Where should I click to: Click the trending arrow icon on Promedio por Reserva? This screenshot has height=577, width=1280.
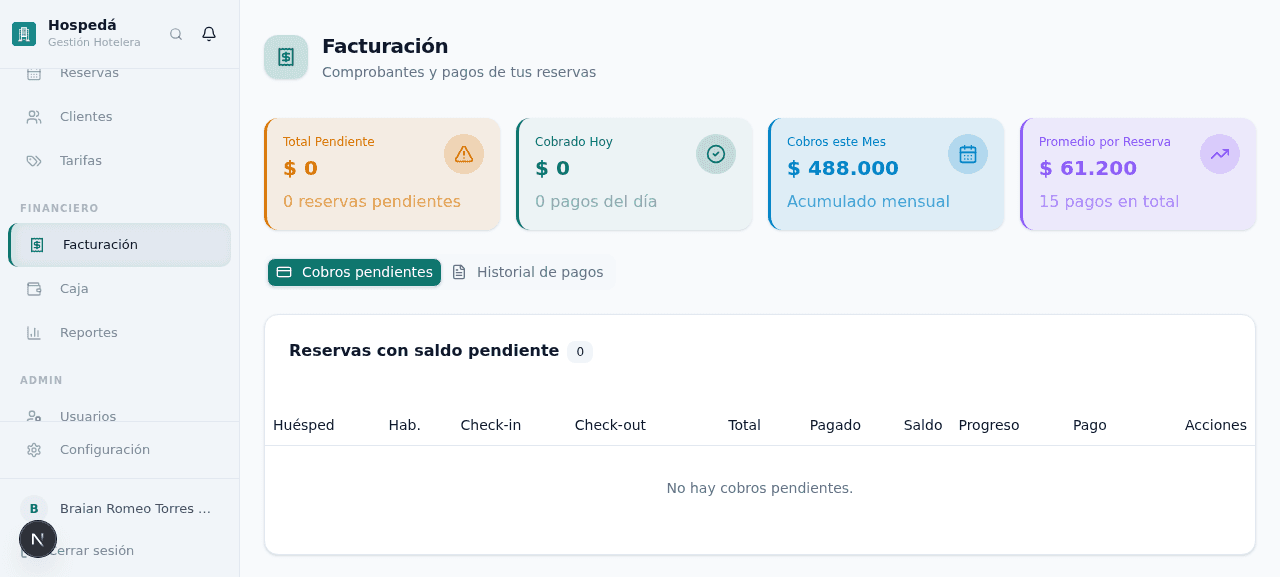click(1220, 154)
